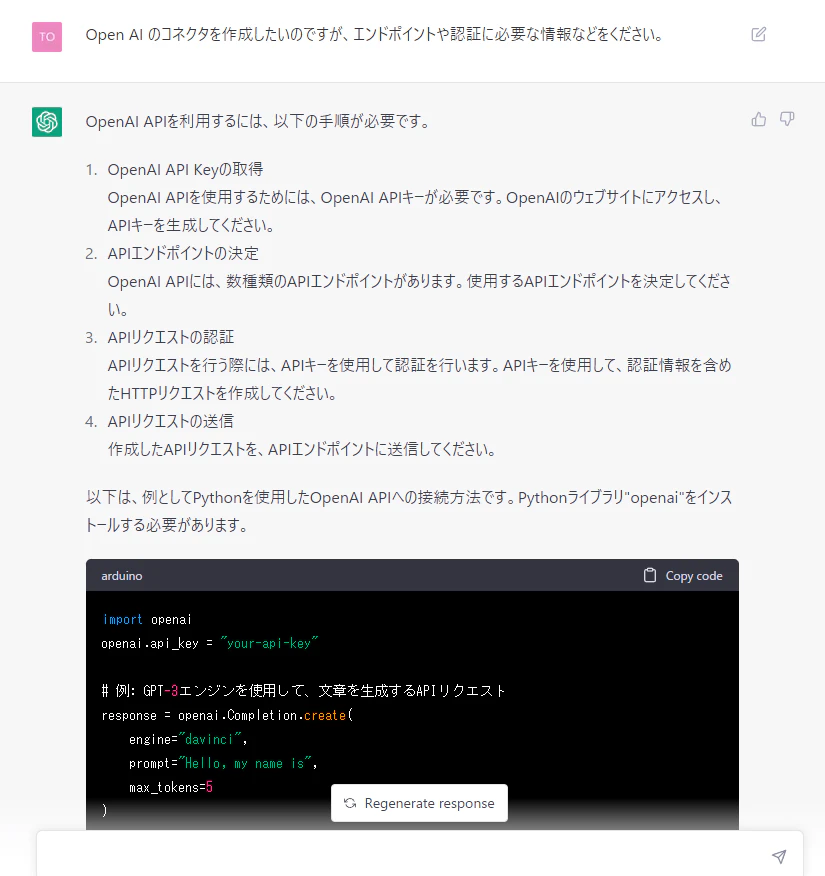
Task: Click Regenerate response button
Action: [419, 803]
